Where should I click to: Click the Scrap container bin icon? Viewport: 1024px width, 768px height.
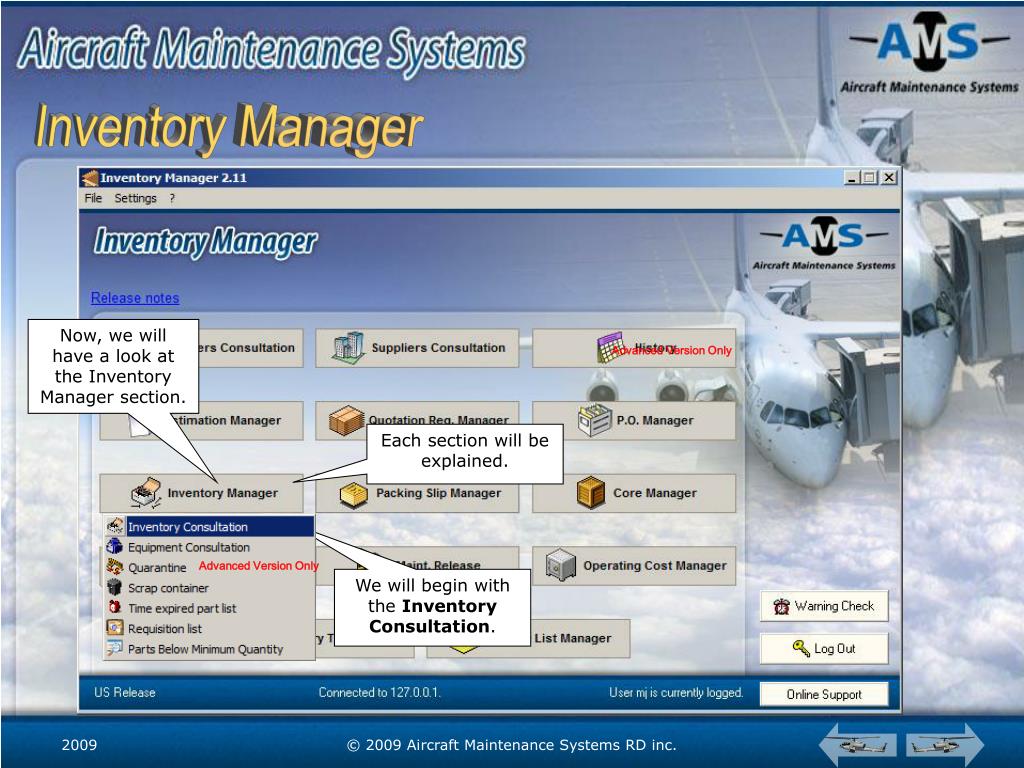click(115, 586)
